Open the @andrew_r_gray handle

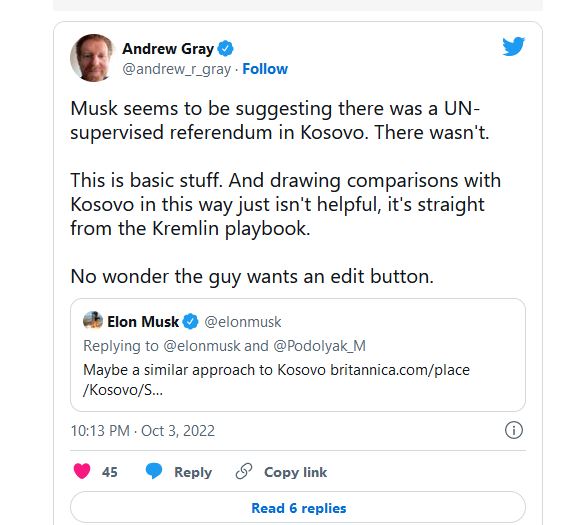[x=177, y=69]
